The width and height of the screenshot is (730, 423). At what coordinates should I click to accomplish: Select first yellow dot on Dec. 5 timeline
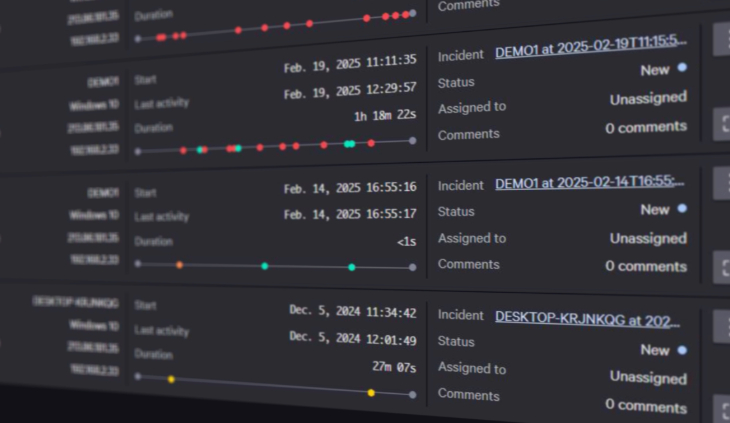pyautogui.click(x=171, y=379)
